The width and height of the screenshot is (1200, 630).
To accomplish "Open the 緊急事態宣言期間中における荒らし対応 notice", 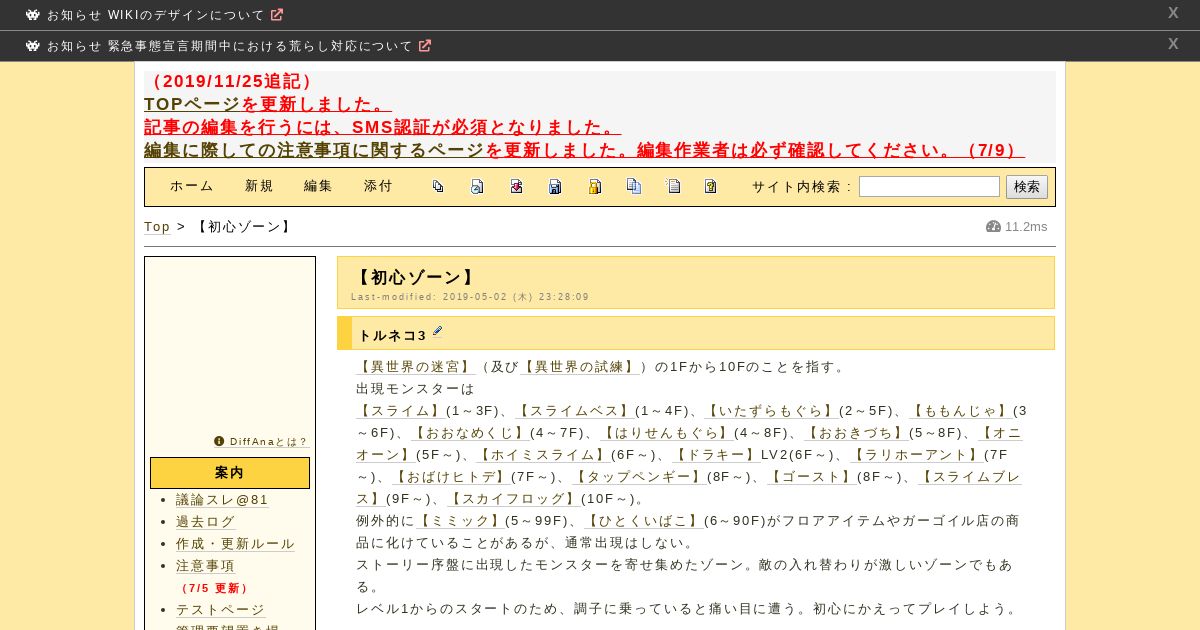I will (x=230, y=46).
